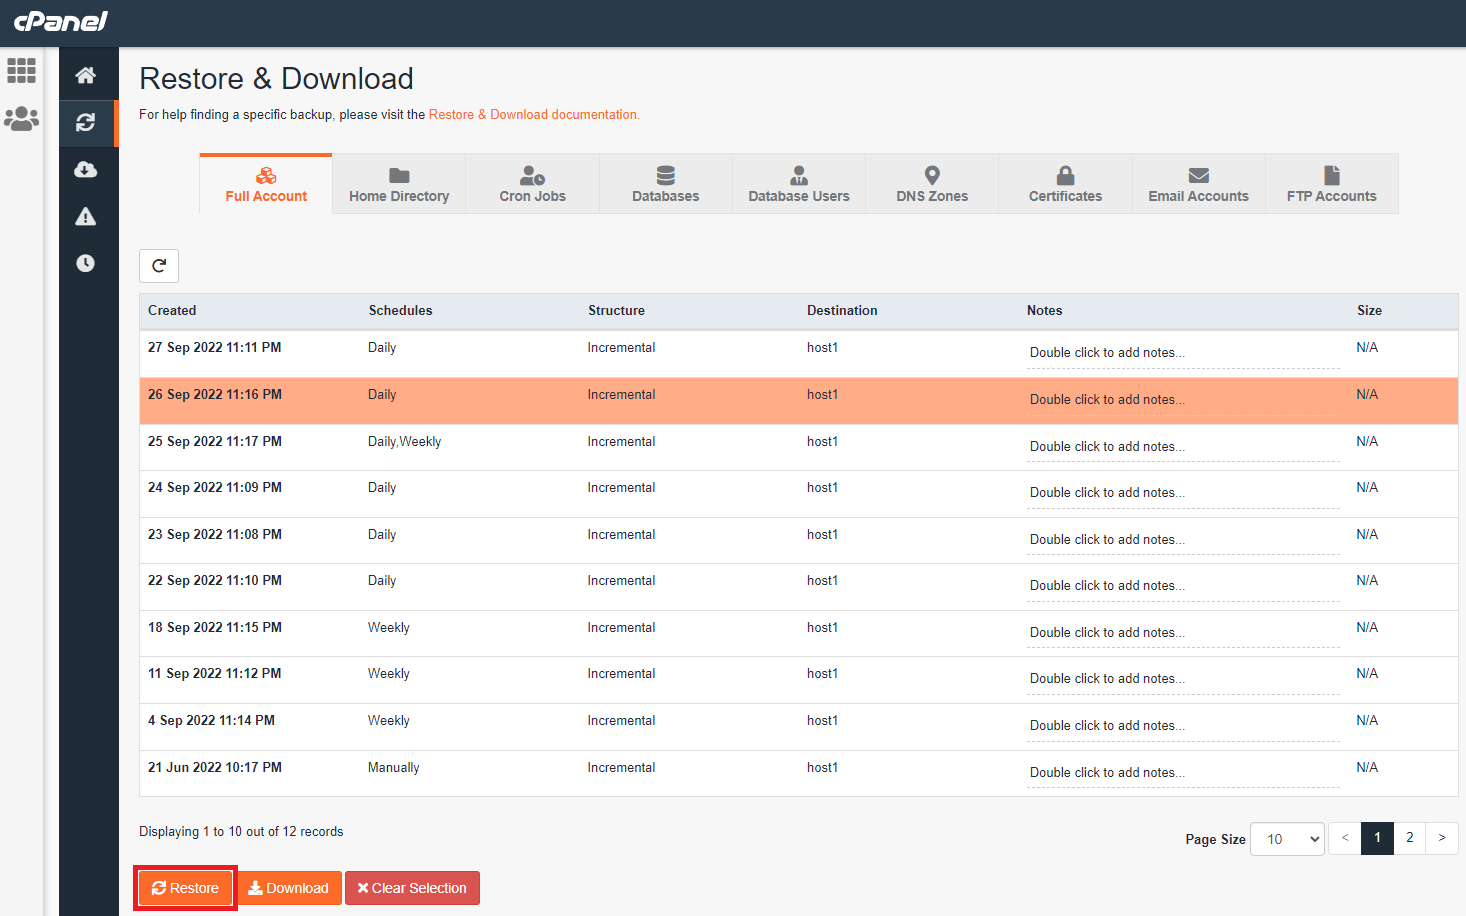
Task: Switch to the Databases tab
Action: (x=665, y=184)
